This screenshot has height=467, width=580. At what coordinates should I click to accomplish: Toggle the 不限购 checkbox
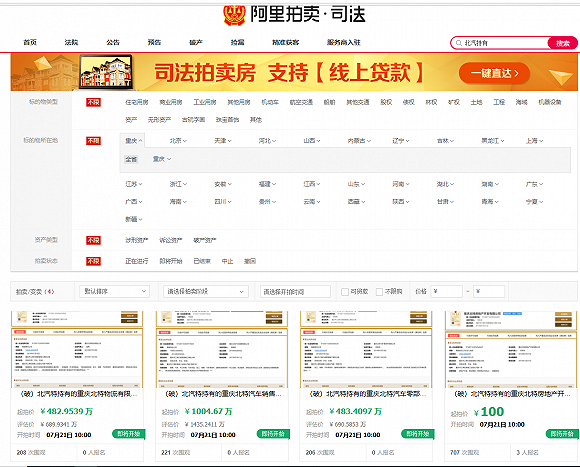379,292
